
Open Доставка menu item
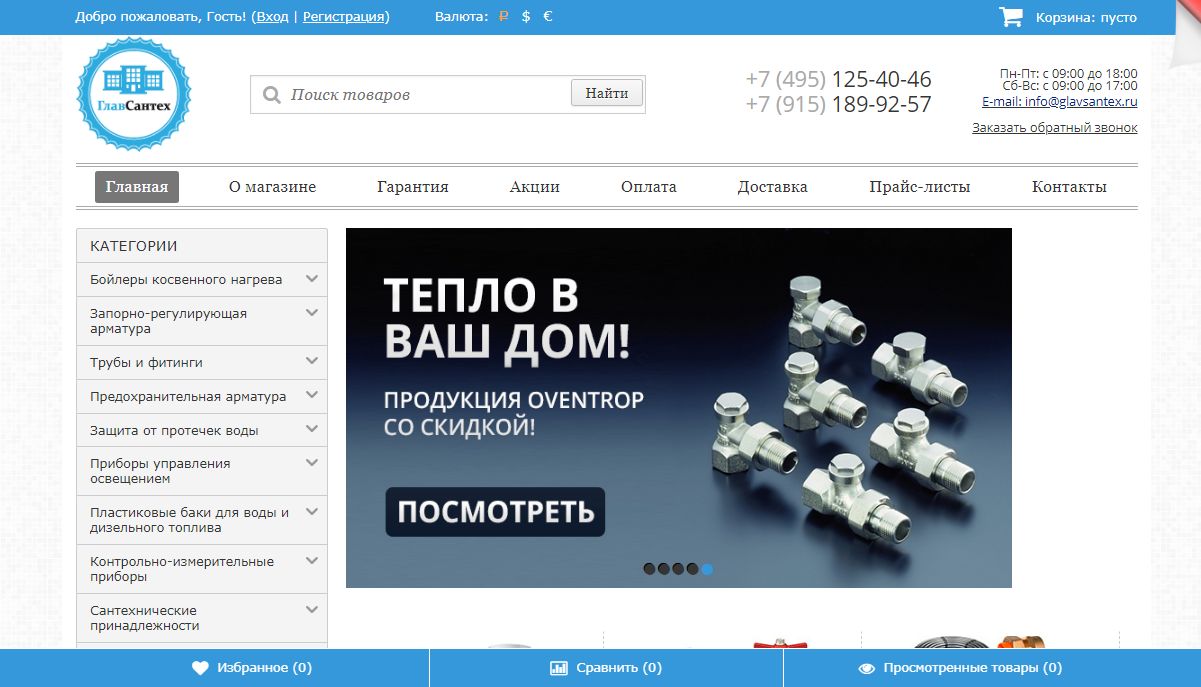pyautogui.click(x=773, y=187)
